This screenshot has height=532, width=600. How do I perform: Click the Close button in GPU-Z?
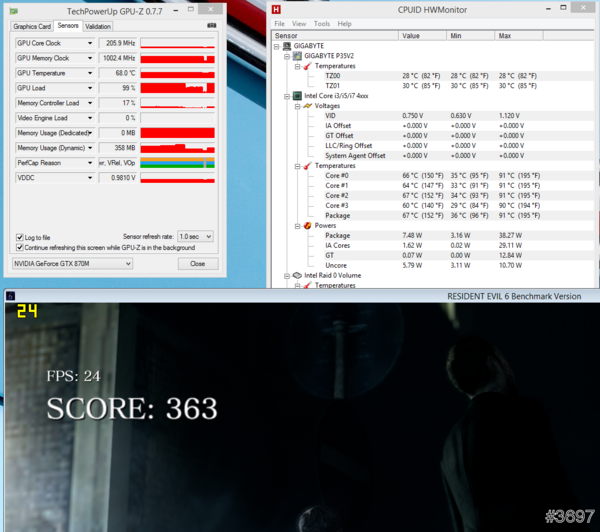198,264
